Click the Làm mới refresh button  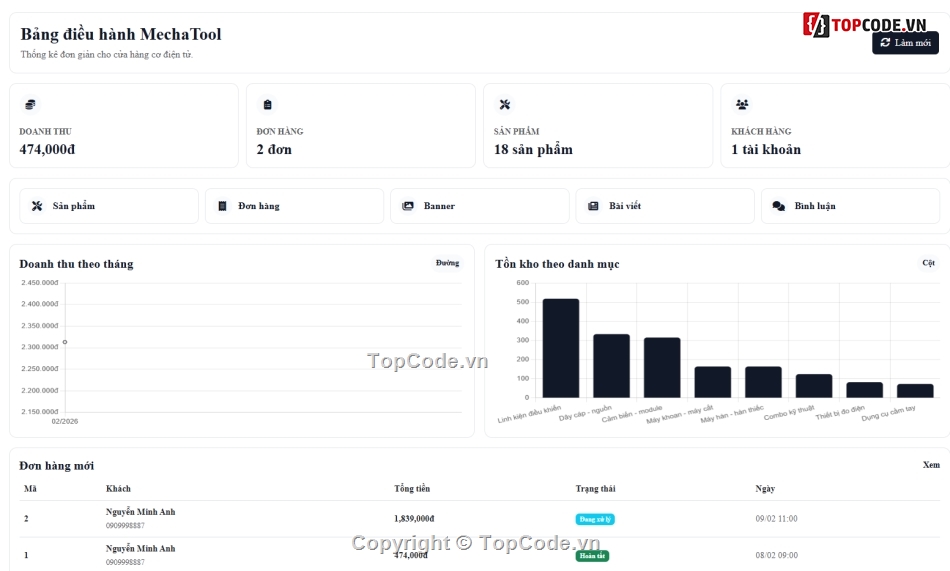click(x=905, y=43)
